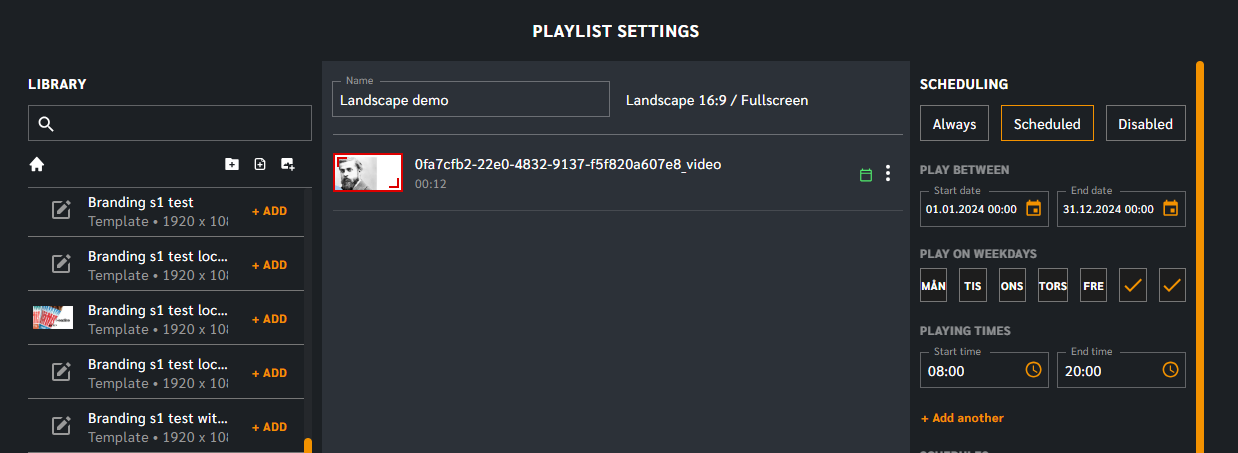Screen dimensions: 1238x453
Task: Create a new folder in library
Action: [x=232, y=164]
